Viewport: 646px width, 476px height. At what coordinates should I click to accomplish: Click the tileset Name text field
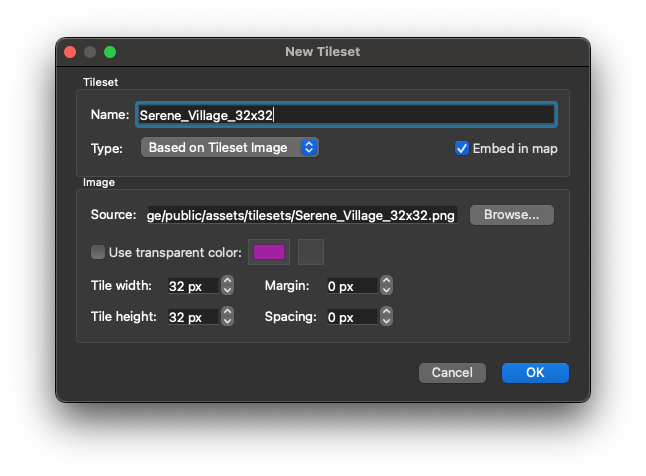tap(346, 115)
